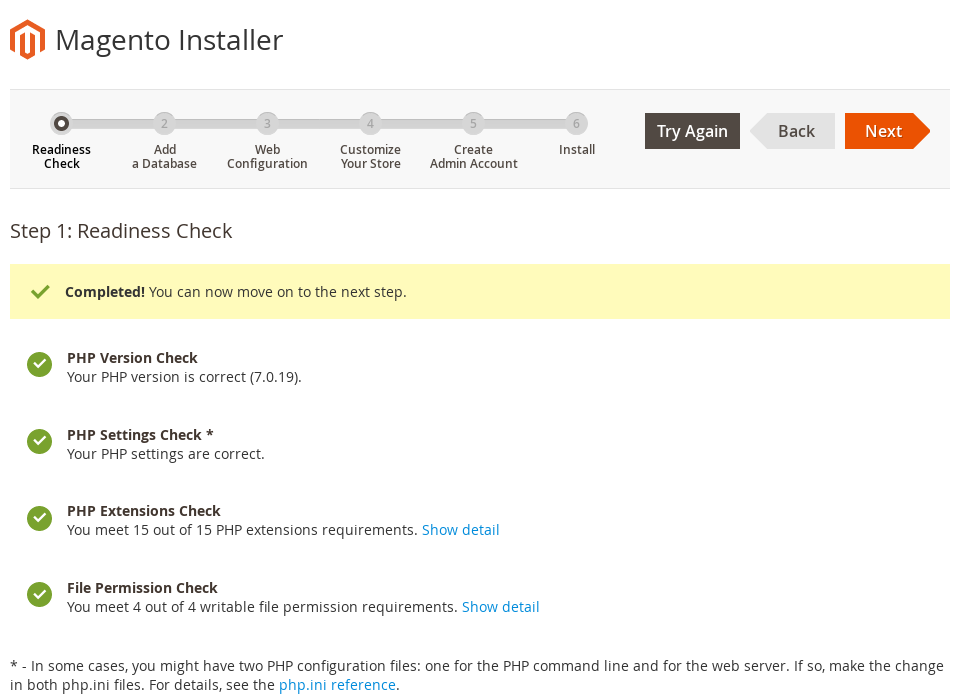Select step 3 Web Configuration circle

pos(267,123)
